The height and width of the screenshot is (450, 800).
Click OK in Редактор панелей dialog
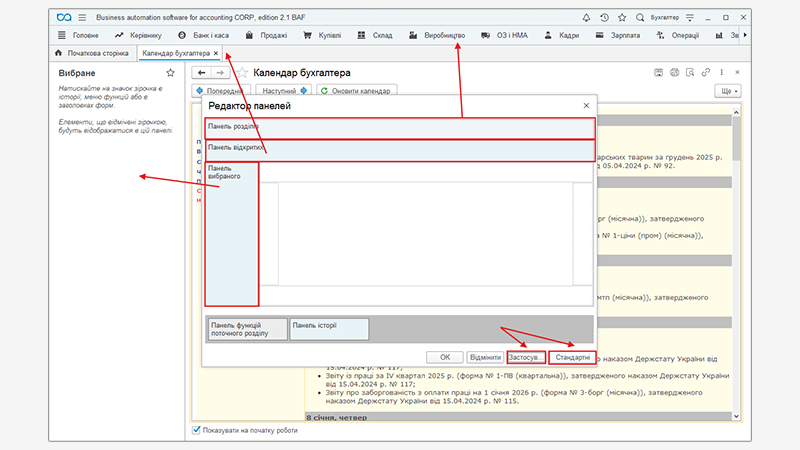[444, 357]
